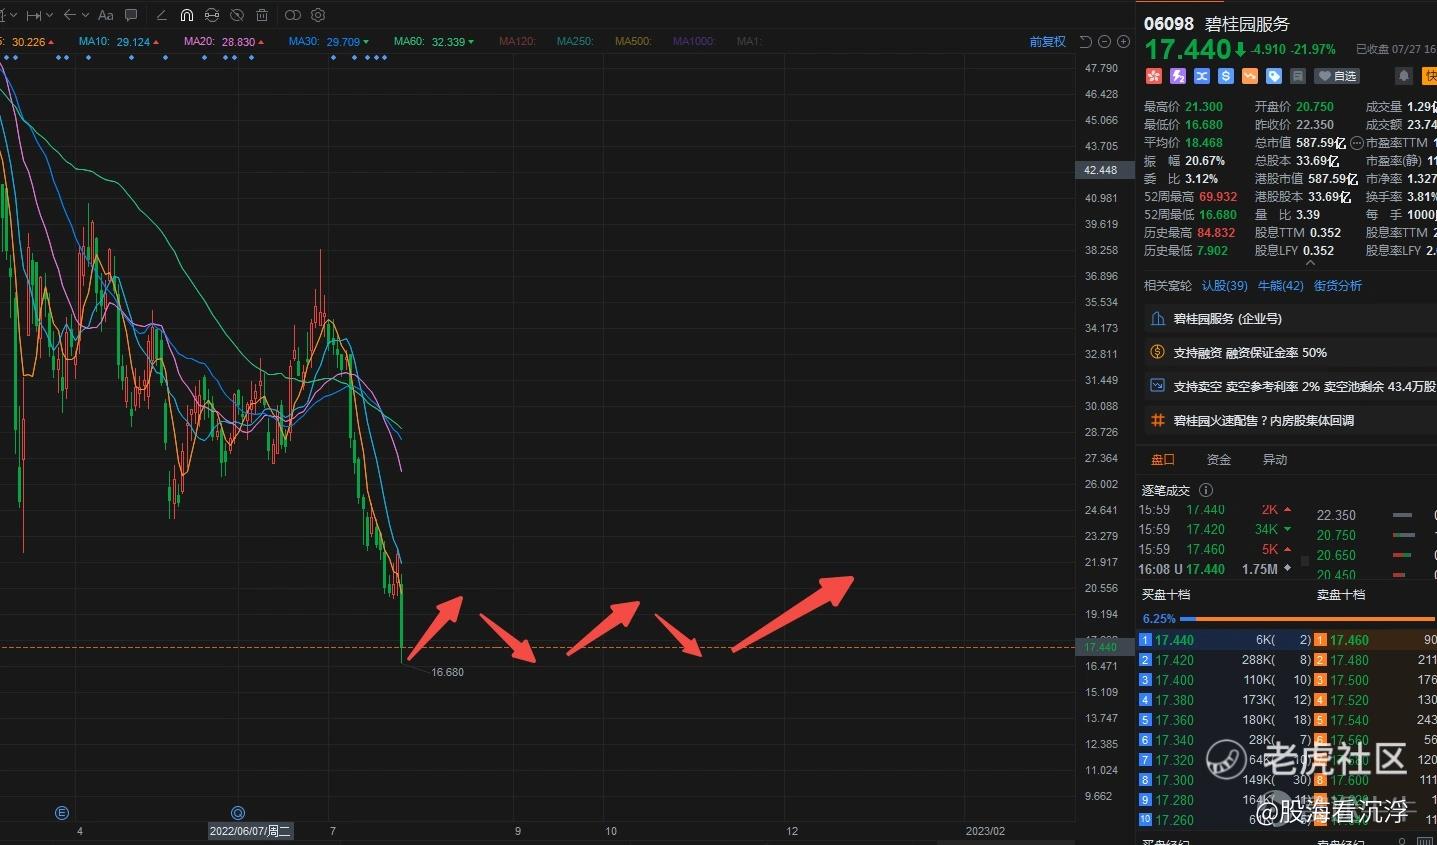Zoom out the chart with minus button

pyautogui.click(x=1104, y=42)
